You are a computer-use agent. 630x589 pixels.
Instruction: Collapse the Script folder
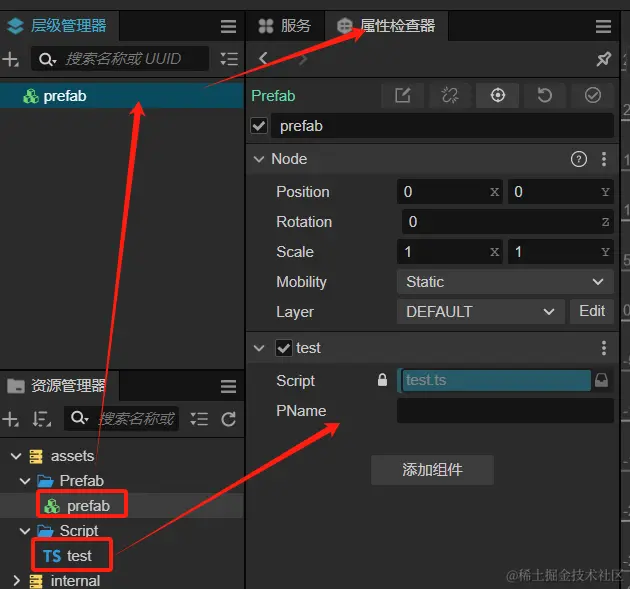[25, 531]
